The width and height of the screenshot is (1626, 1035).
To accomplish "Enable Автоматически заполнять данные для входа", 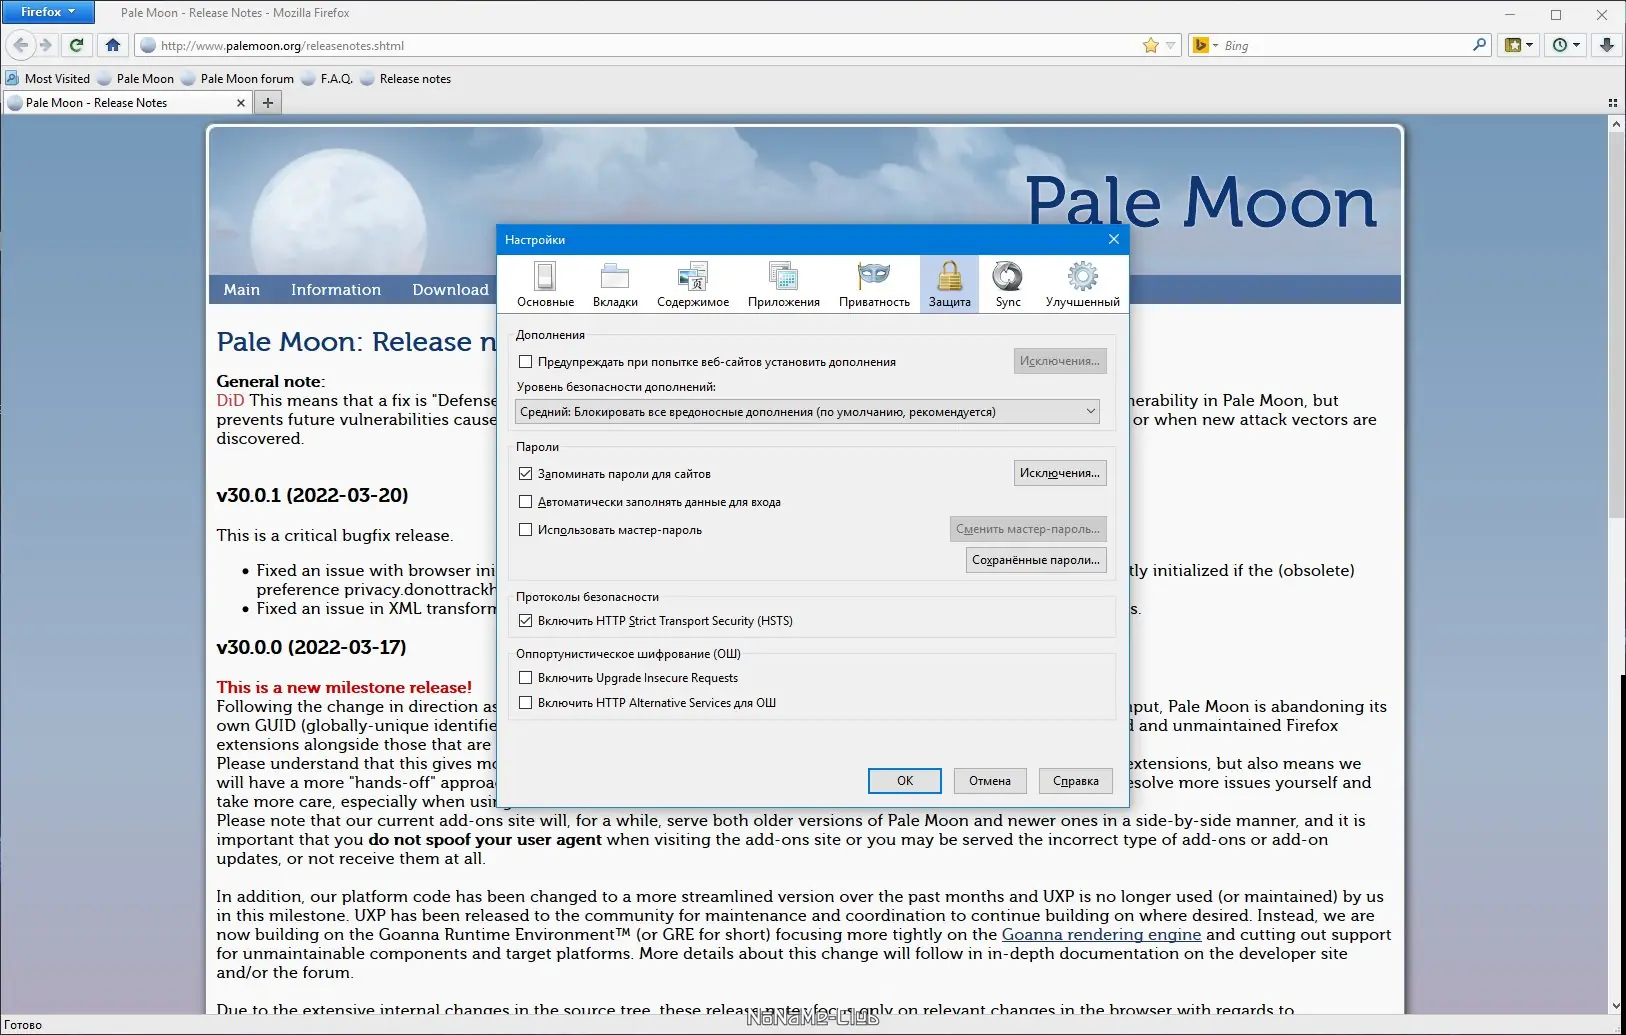I will (526, 502).
